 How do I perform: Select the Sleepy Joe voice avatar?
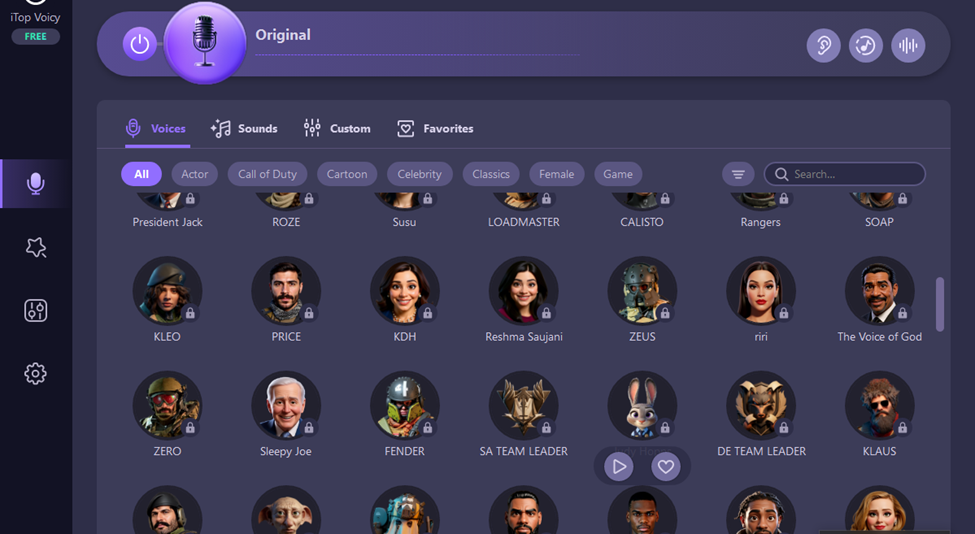pyautogui.click(x=286, y=406)
